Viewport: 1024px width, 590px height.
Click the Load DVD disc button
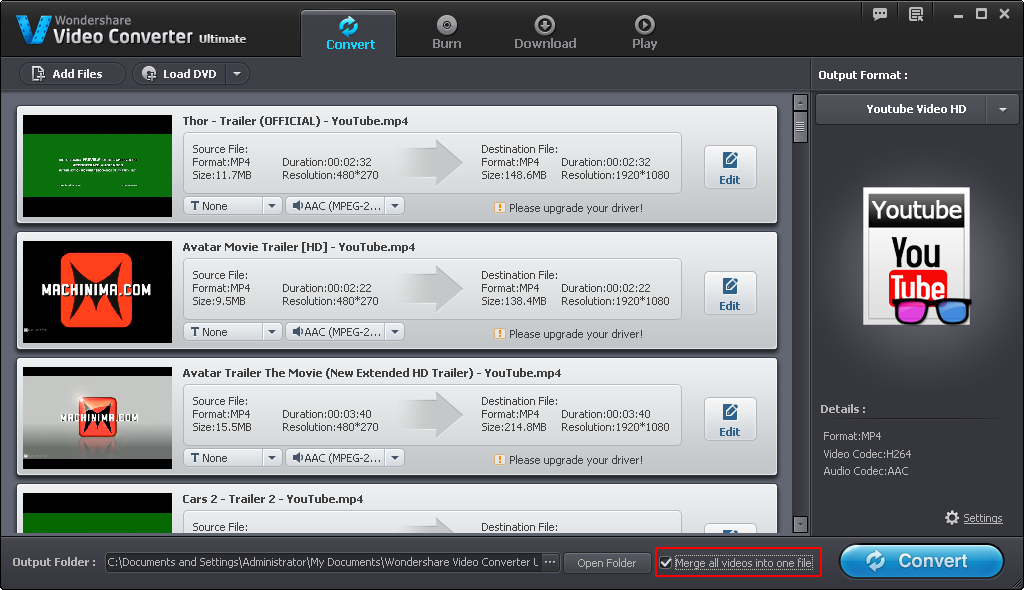(x=179, y=74)
